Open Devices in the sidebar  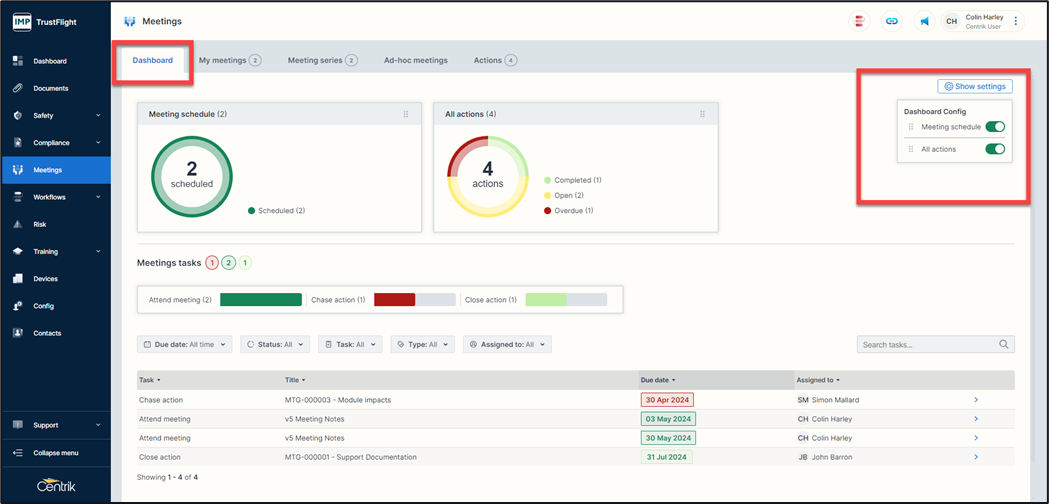tap(45, 279)
